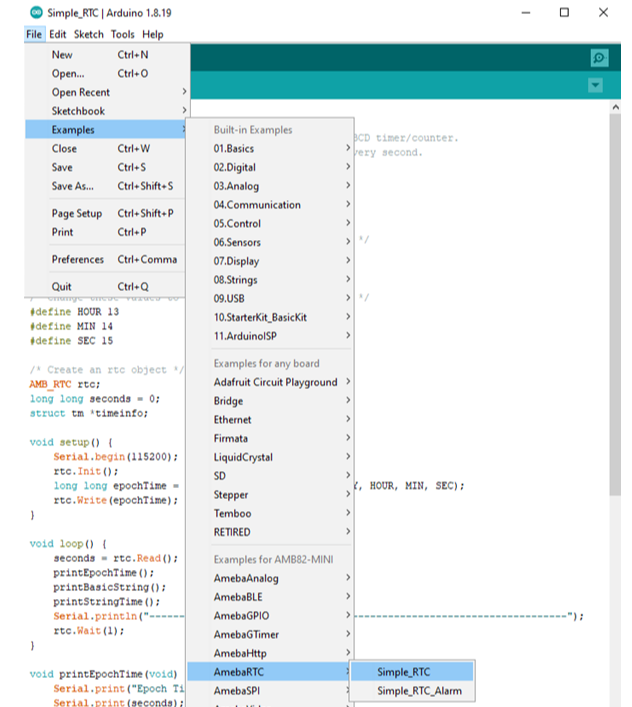
Task: Click the '#define MIN 14' code line
Action: [x=71, y=326]
